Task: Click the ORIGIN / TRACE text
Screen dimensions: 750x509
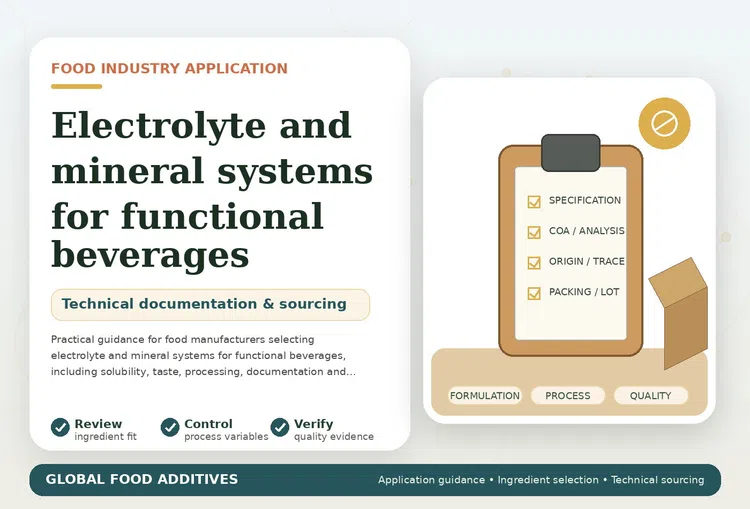Action: [x=586, y=262]
